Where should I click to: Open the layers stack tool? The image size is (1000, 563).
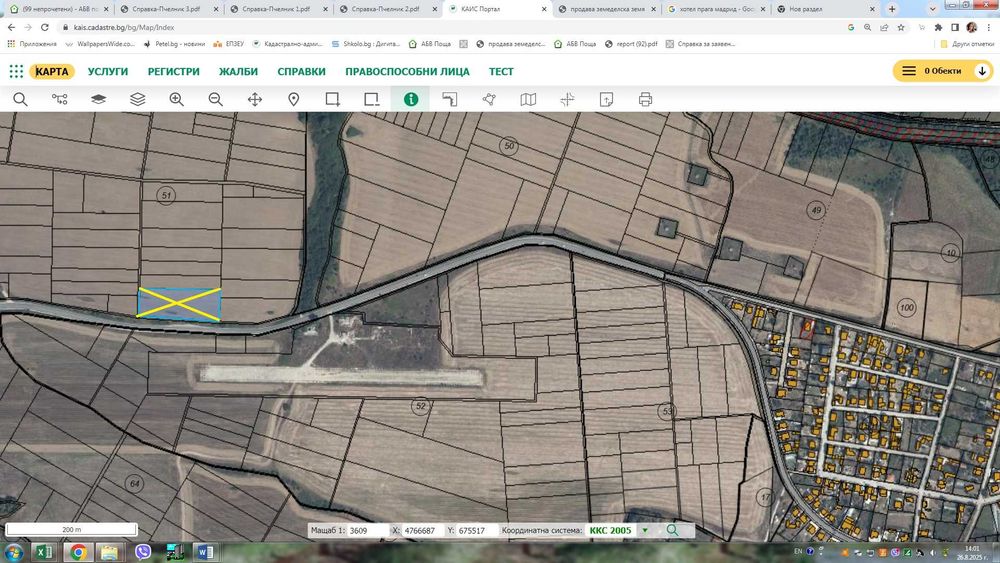pos(138,99)
